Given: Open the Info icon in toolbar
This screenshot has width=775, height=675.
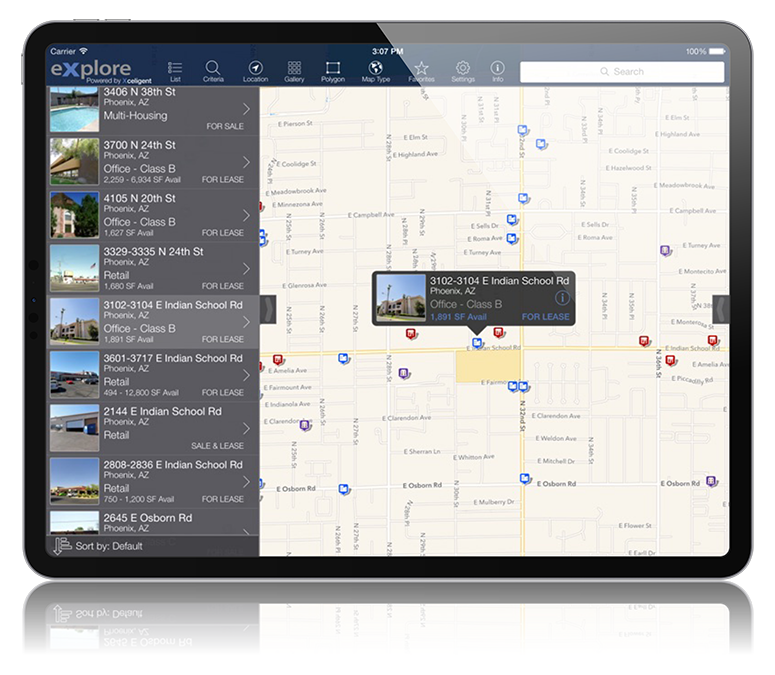Looking at the screenshot, I should pyautogui.click(x=498, y=70).
